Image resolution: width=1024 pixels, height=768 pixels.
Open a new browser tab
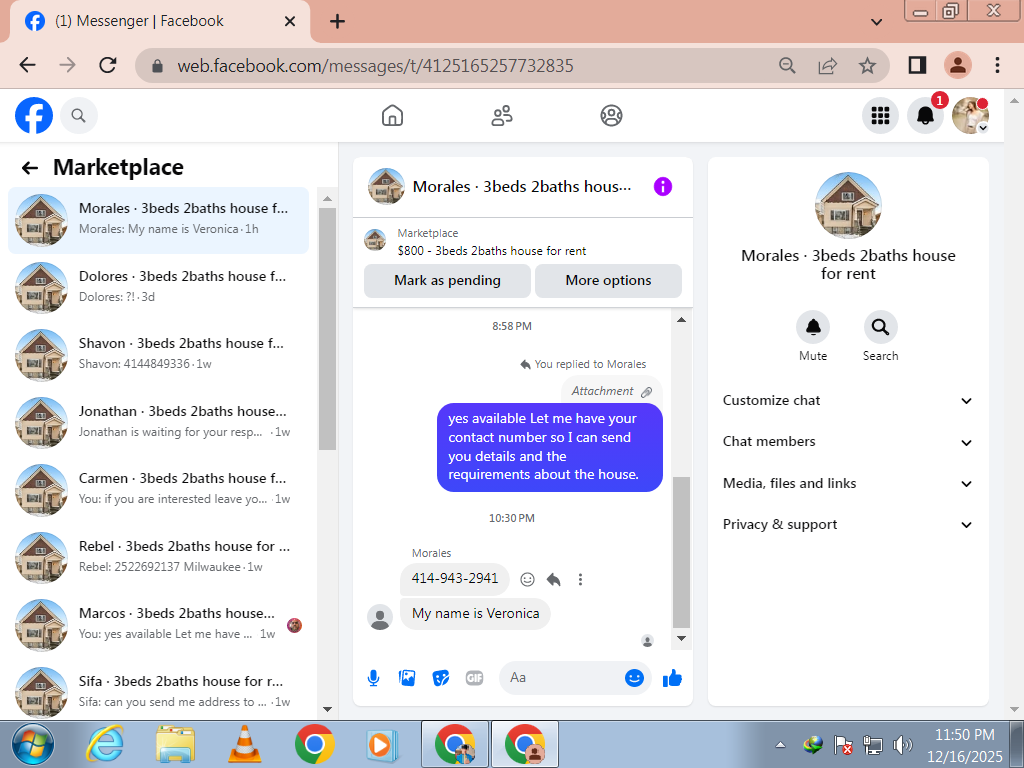(x=337, y=22)
